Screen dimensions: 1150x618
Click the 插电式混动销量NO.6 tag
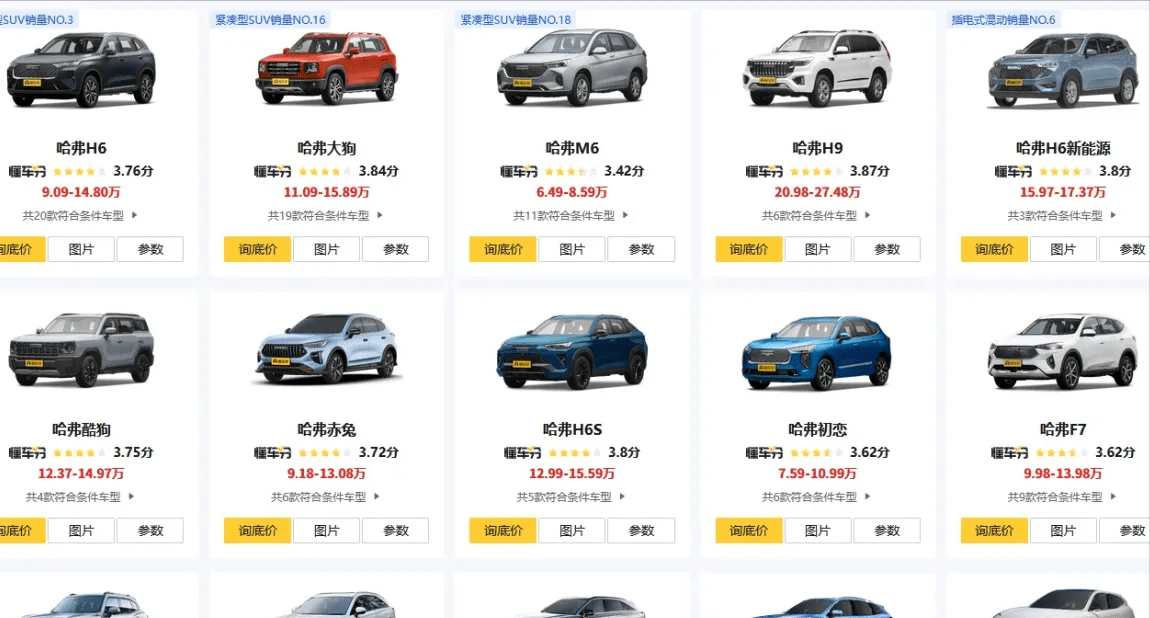pos(1003,20)
